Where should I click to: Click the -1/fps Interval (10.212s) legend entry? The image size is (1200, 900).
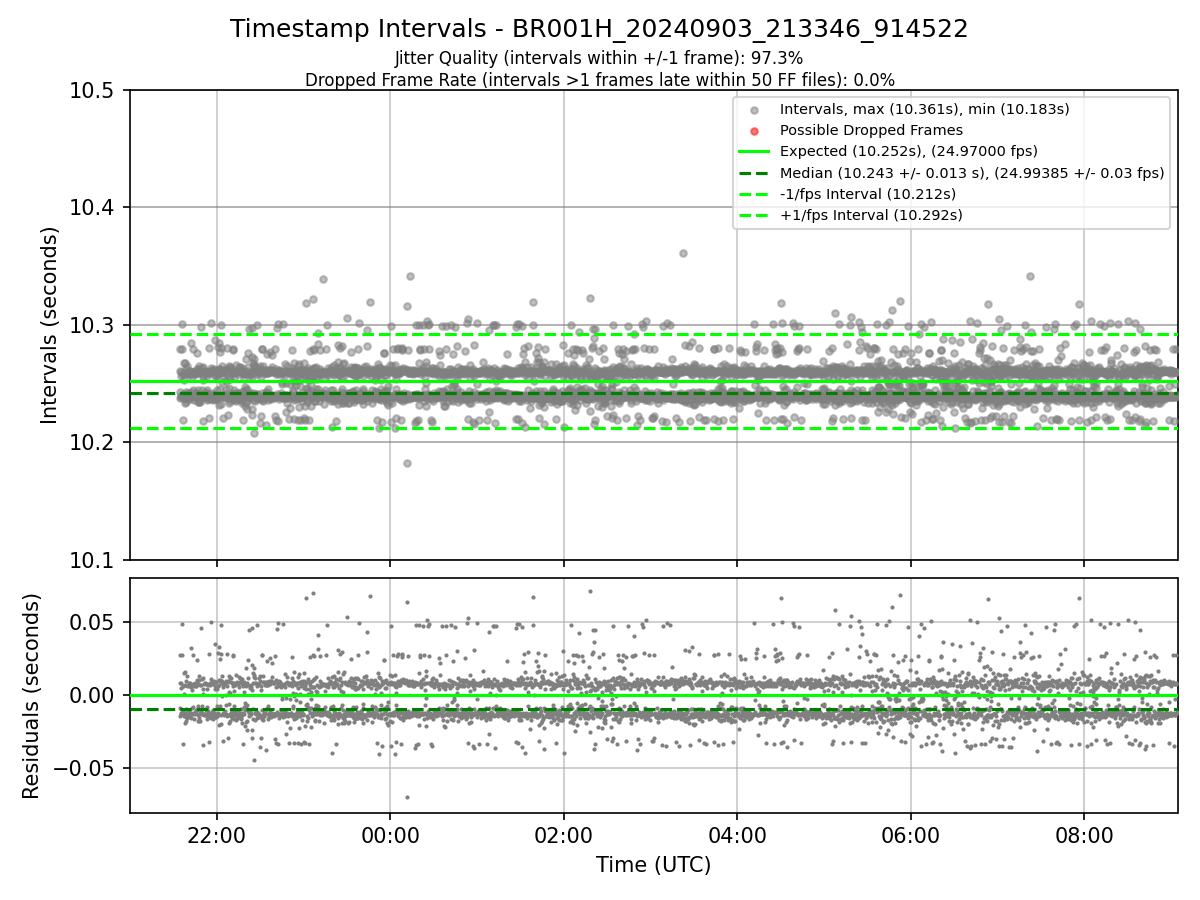(x=868, y=193)
